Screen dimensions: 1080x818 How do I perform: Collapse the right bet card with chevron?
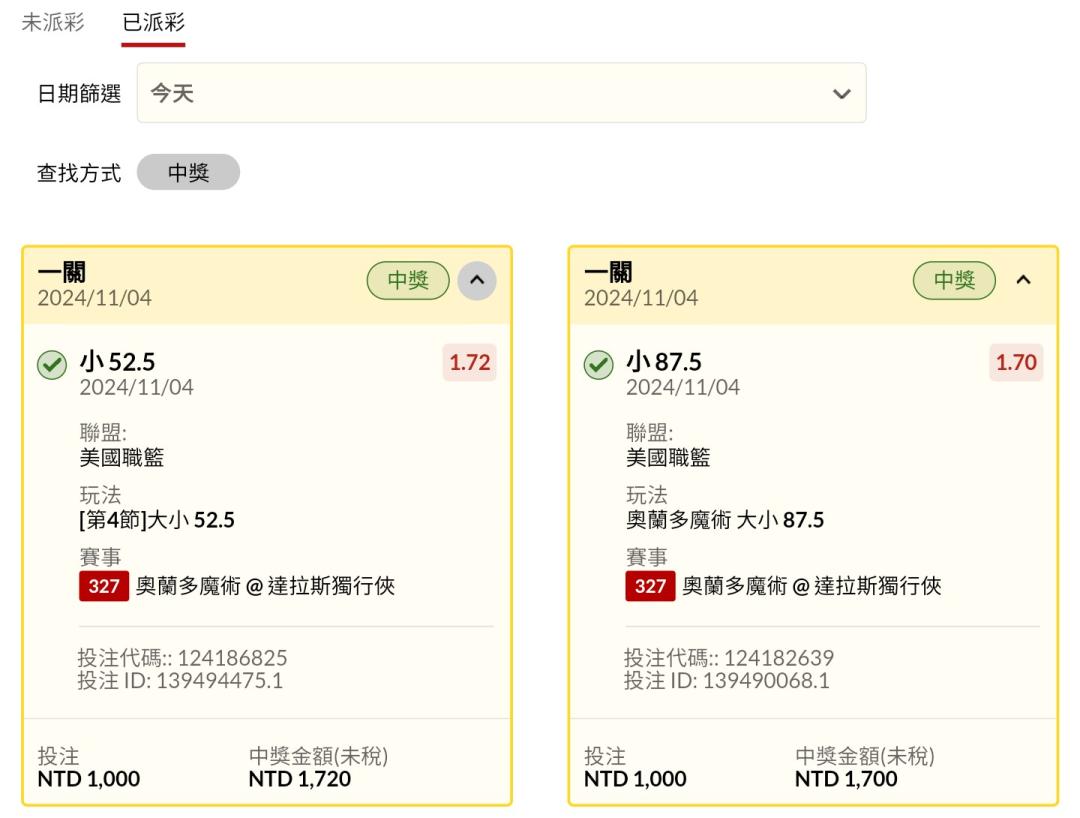[1022, 281]
